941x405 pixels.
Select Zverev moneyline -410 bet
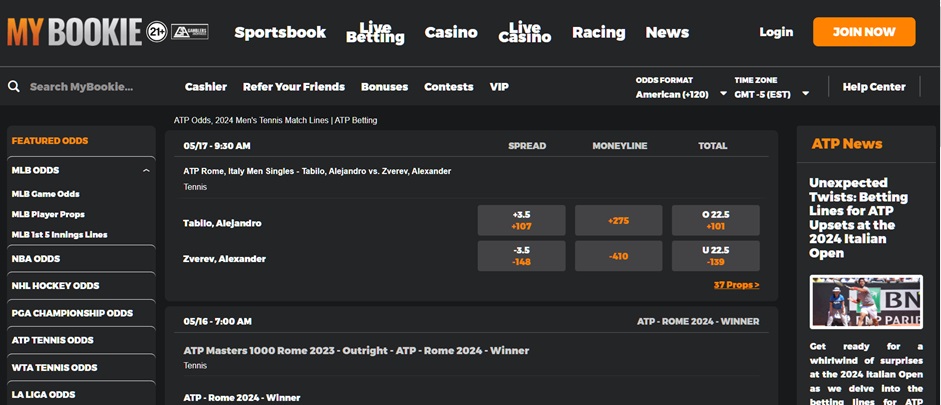(x=619, y=256)
